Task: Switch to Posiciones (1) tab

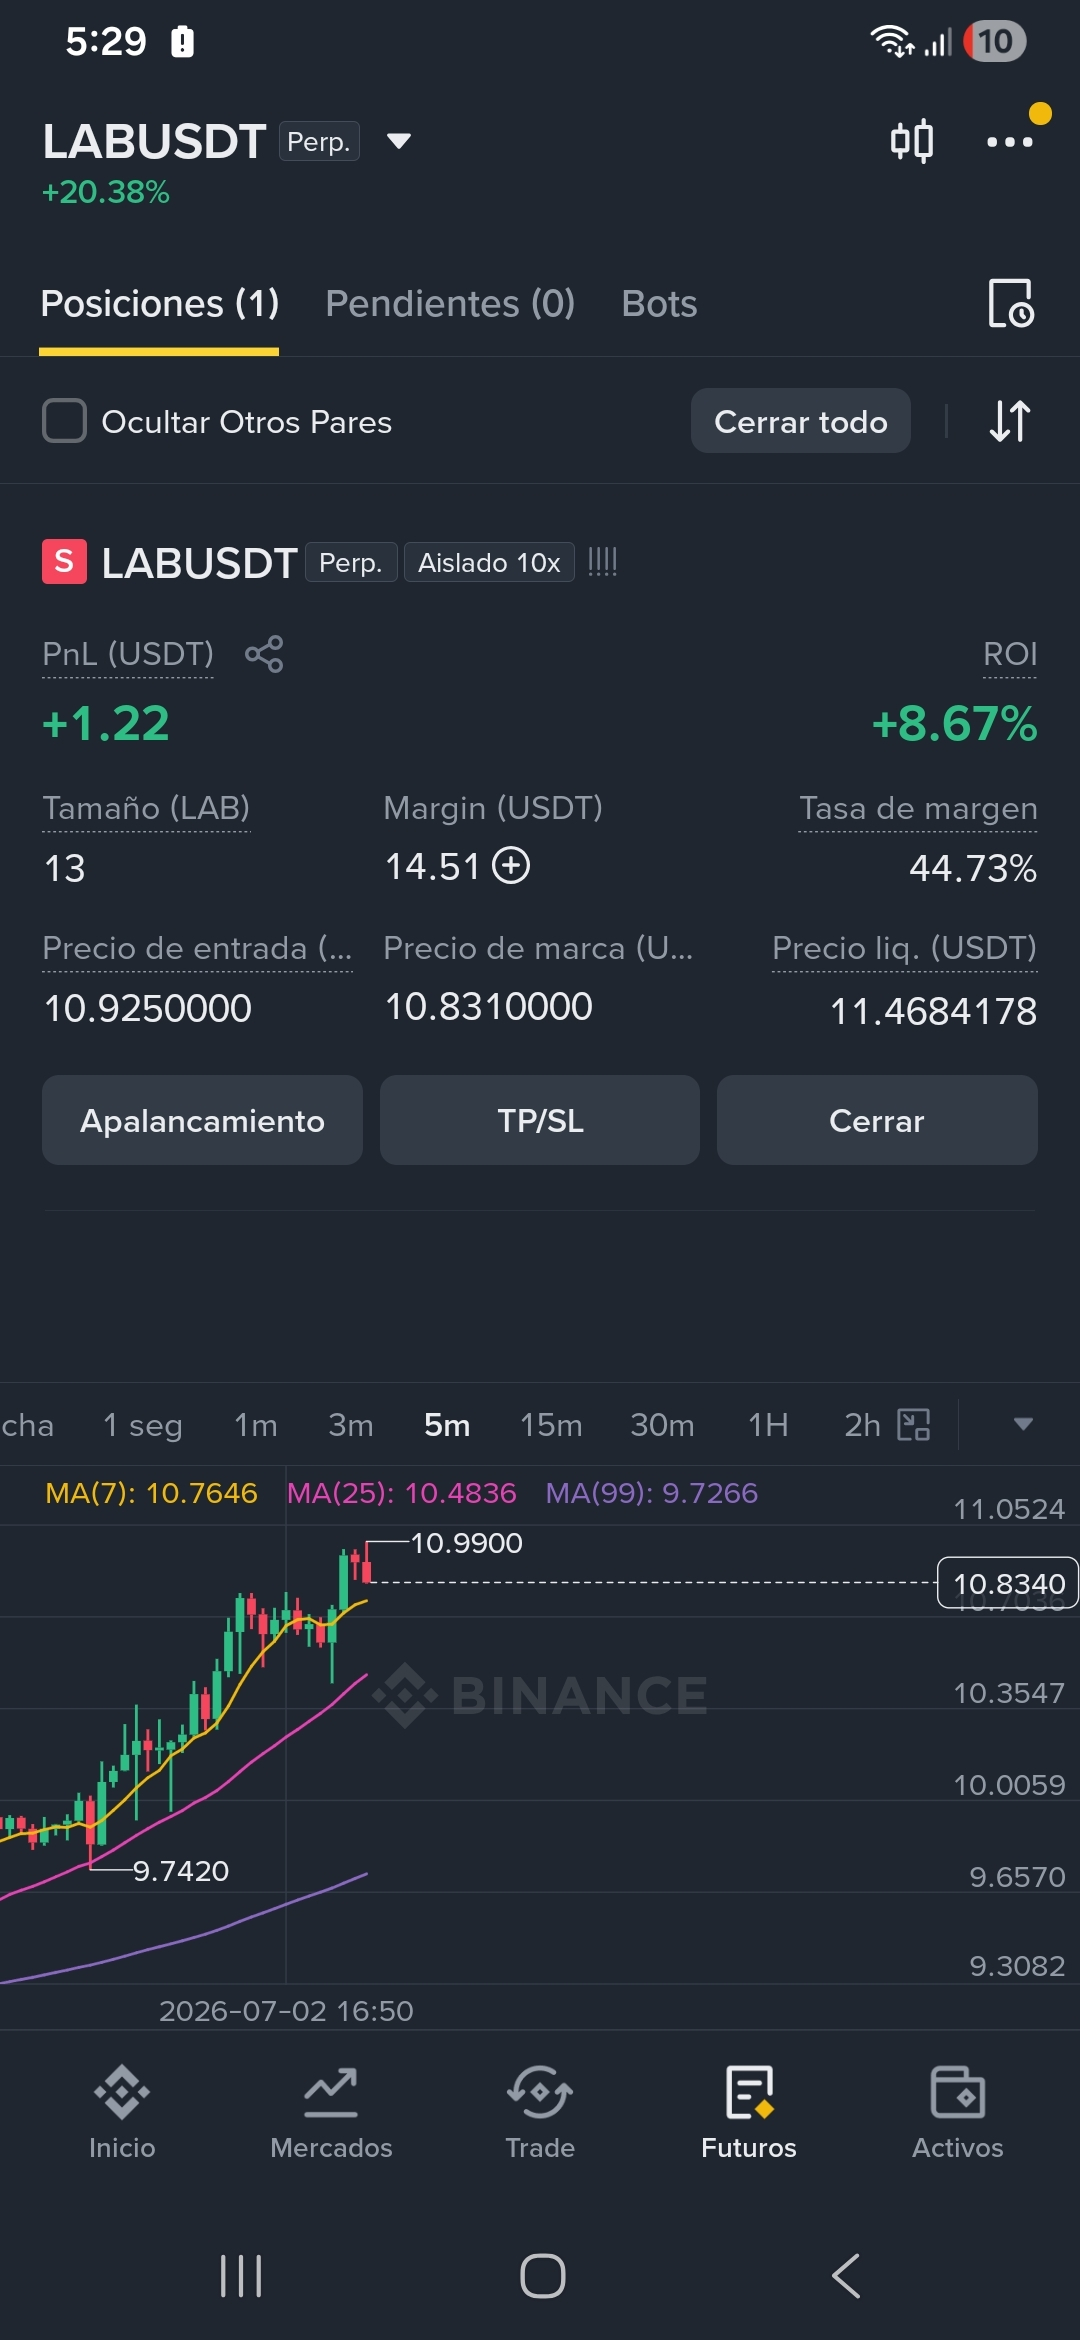Action: [159, 303]
